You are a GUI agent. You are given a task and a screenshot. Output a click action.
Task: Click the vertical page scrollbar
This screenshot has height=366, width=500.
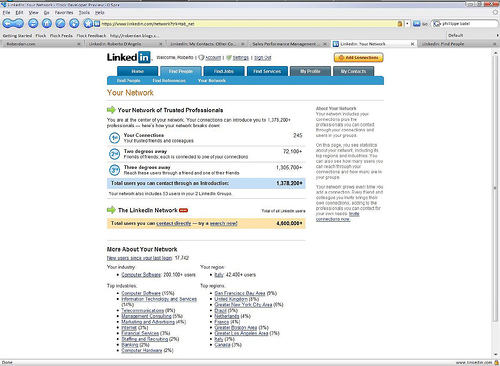[496, 203]
